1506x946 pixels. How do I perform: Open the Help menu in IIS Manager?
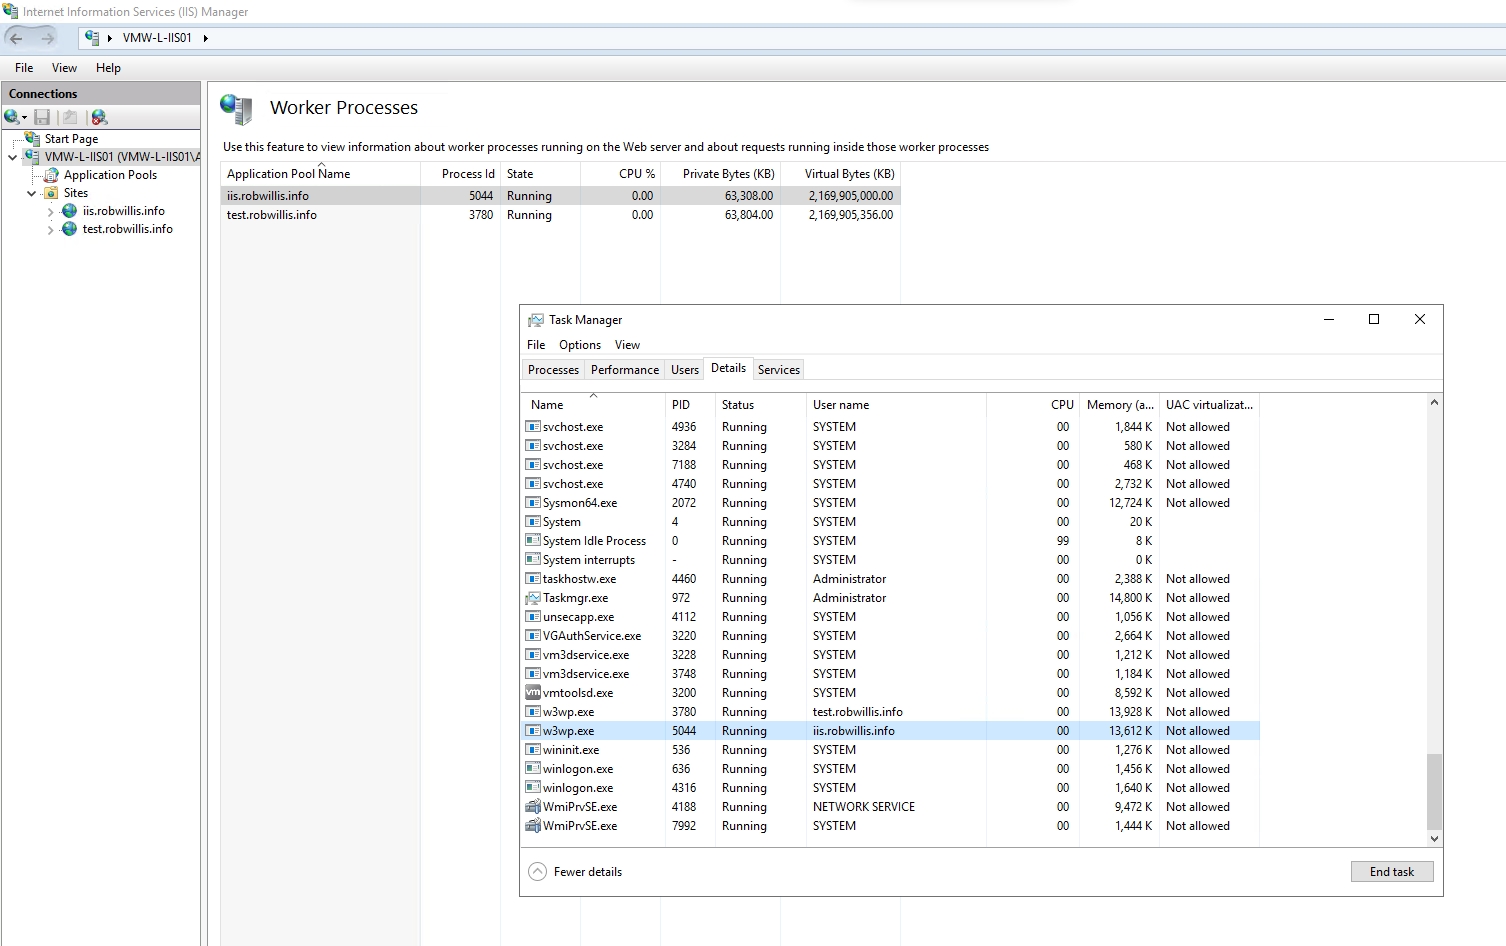[108, 68]
